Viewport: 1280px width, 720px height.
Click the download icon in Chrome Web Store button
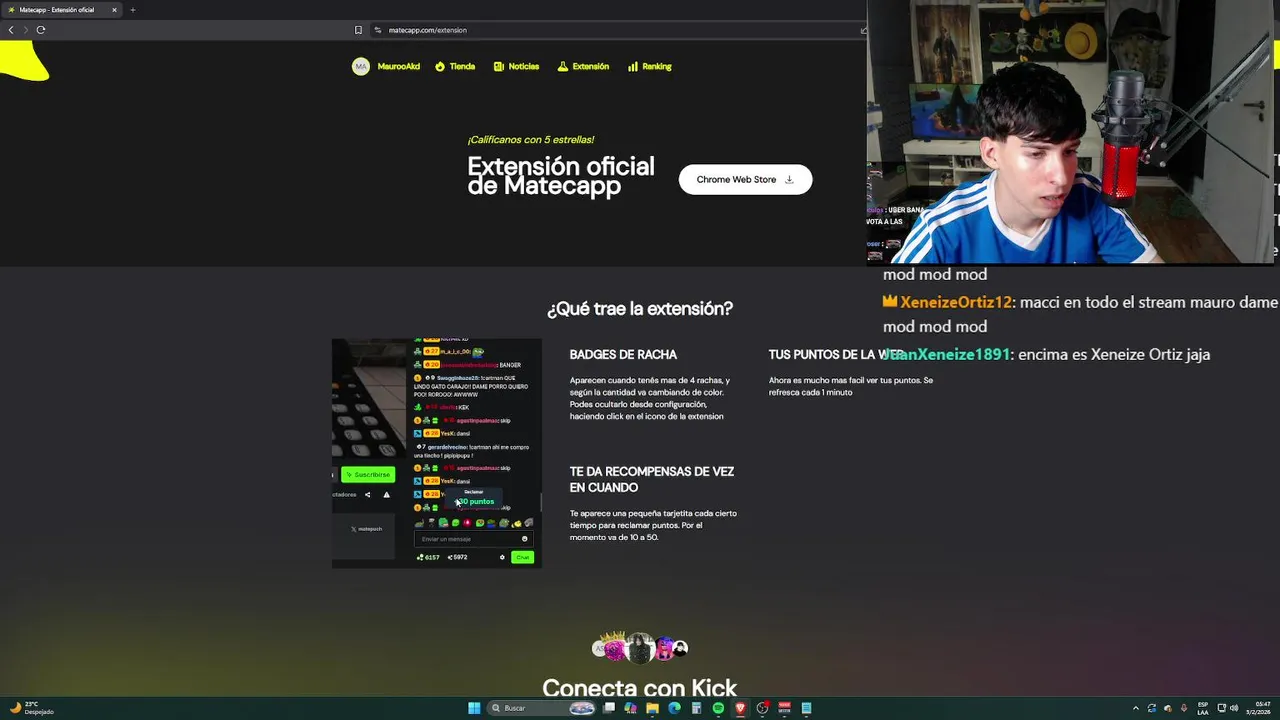click(789, 180)
